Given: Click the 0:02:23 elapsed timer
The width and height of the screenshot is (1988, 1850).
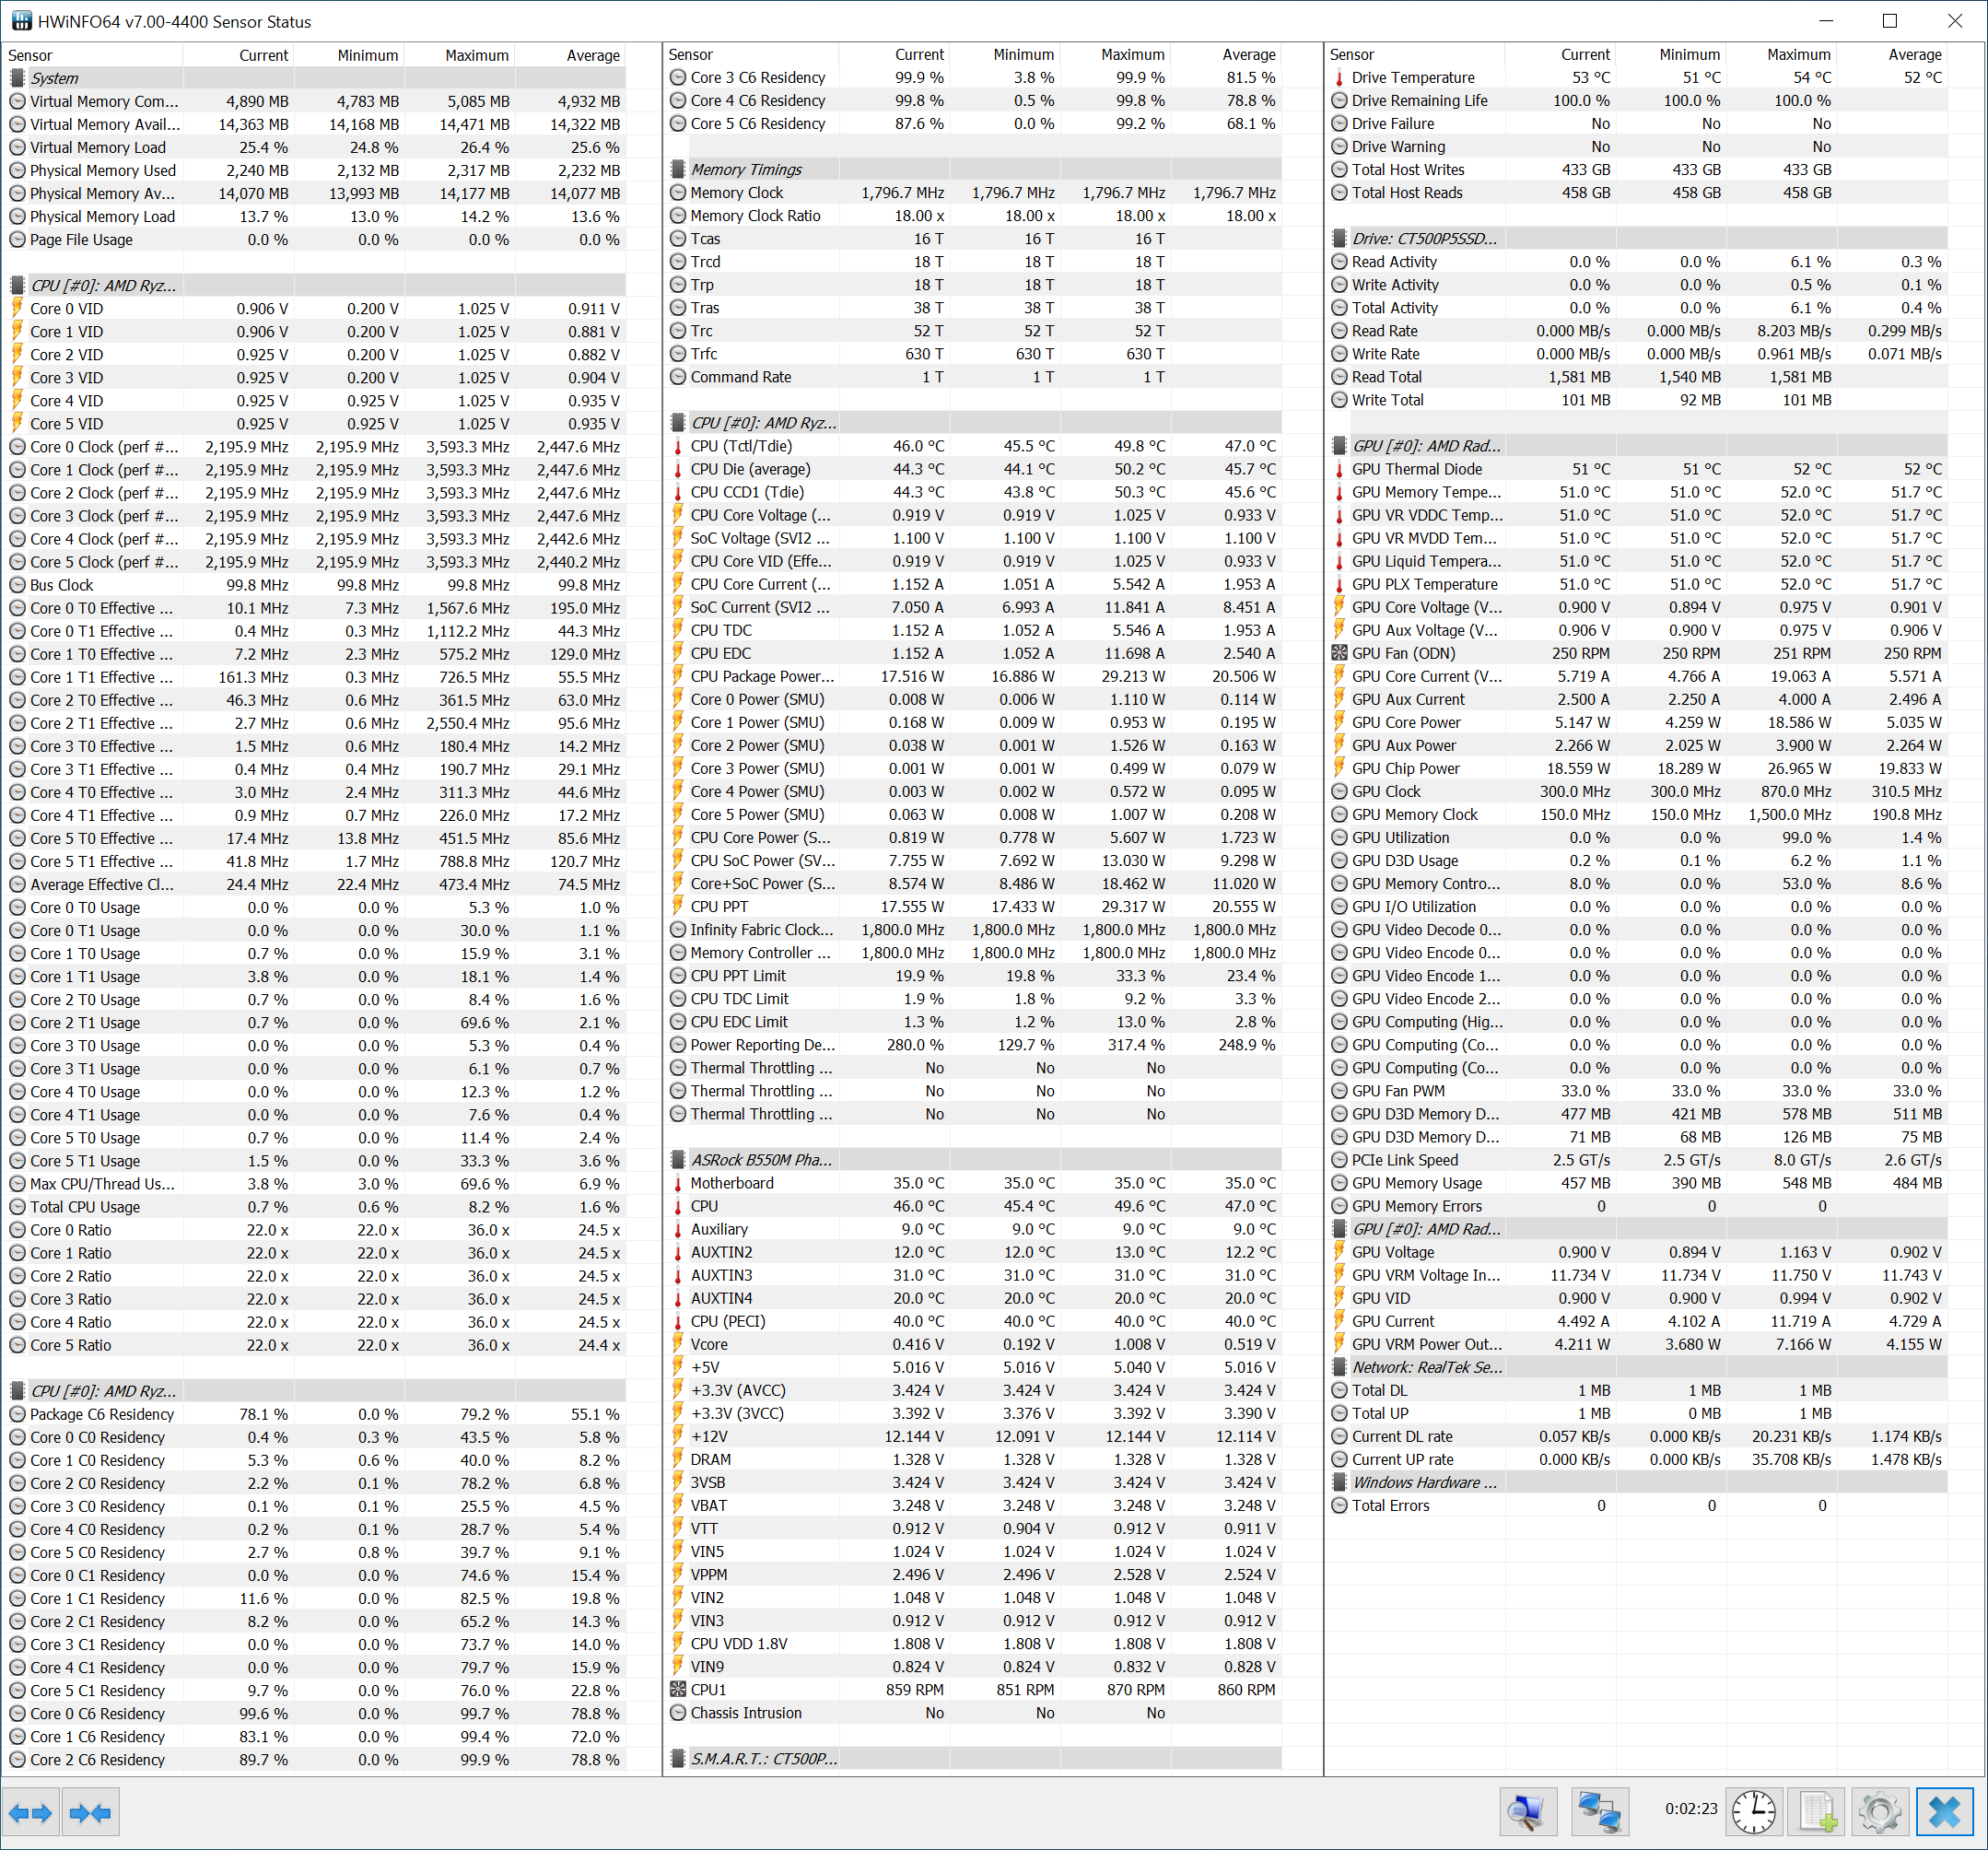Looking at the screenshot, I should tap(1690, 1809).
